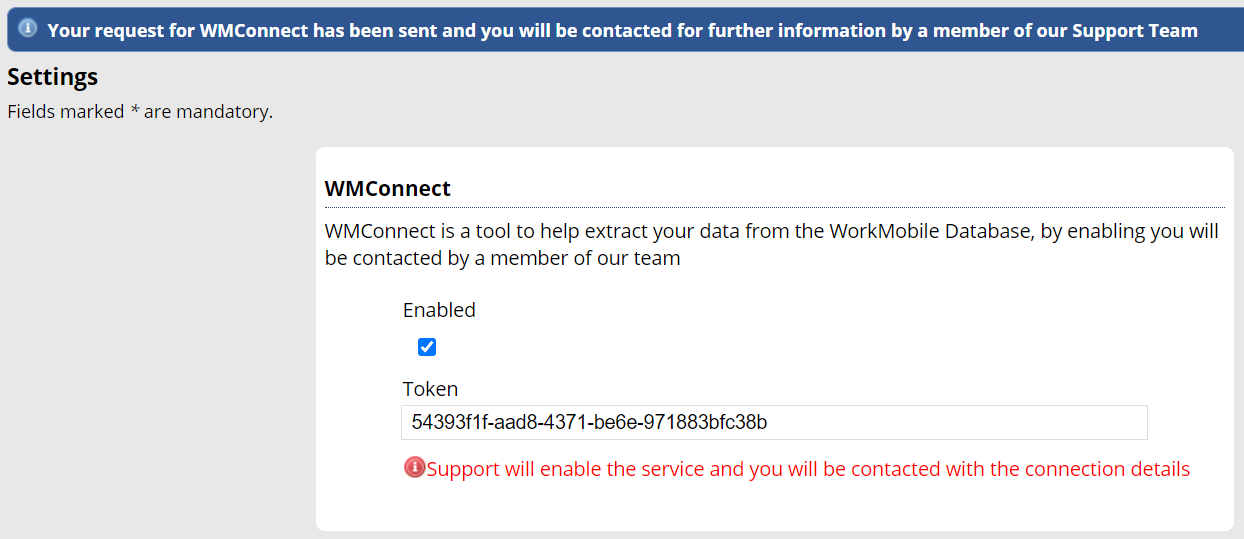Image resolution: width=1244 pixels, height=539 pixels.
Task: Click the blue info icon in the banner
Action: 28,28
